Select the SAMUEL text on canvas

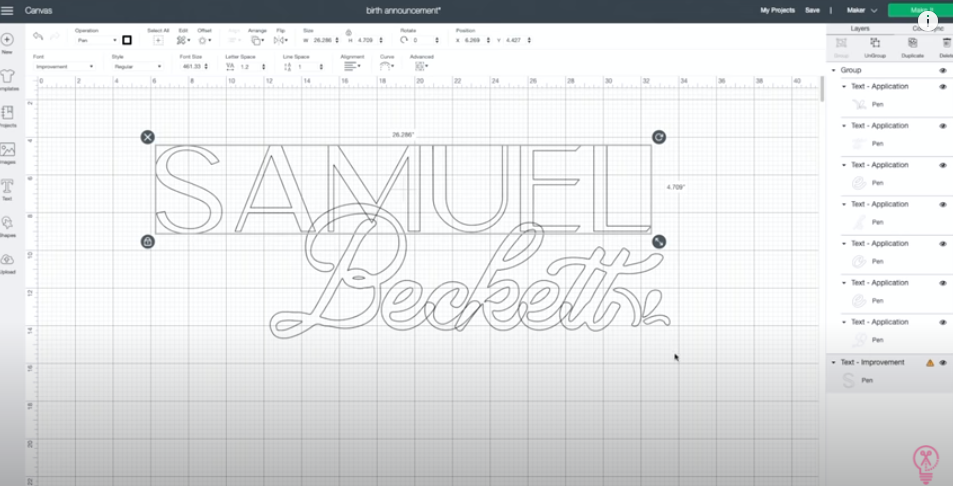tap(402, 189)
